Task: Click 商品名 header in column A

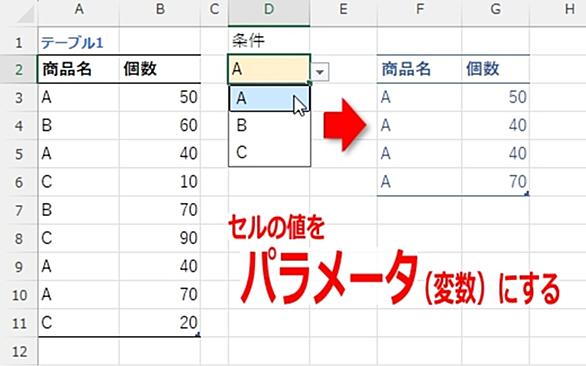Action: coord(78,69)
